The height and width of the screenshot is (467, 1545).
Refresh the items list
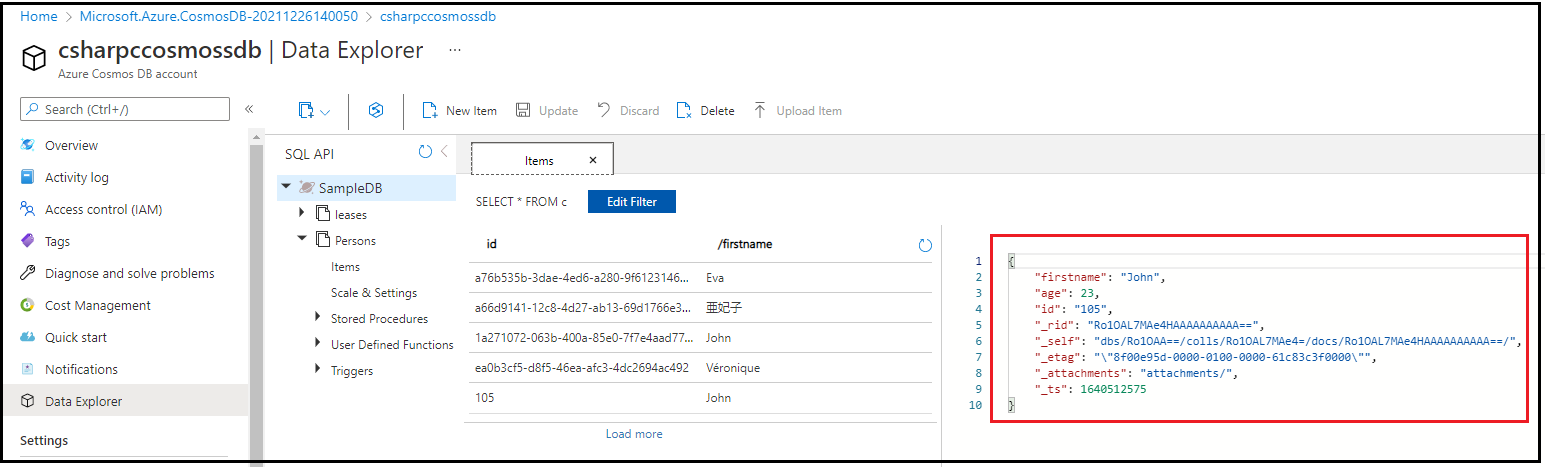(925, 245)
